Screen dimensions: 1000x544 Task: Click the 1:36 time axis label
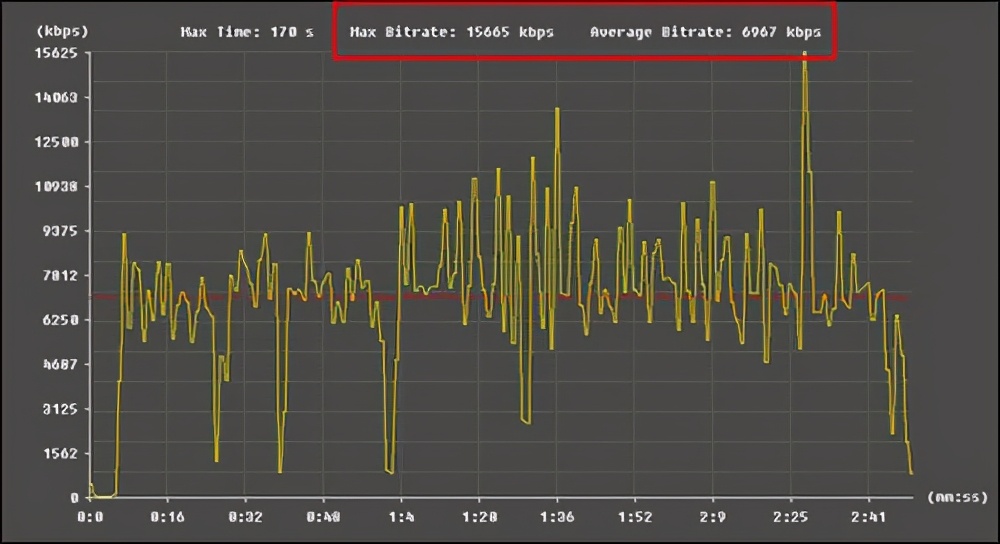pyautogui.click(x=557, y=517)
